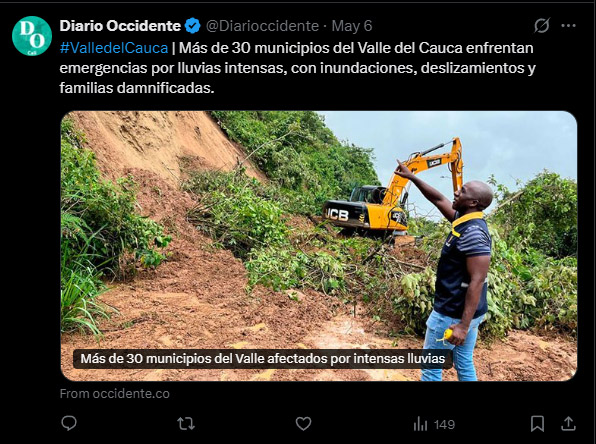Open the Diario Occidente profile avatar
The width and height of the screenshot is (596, 444).
pyautogui.click(x=32, y=36)
